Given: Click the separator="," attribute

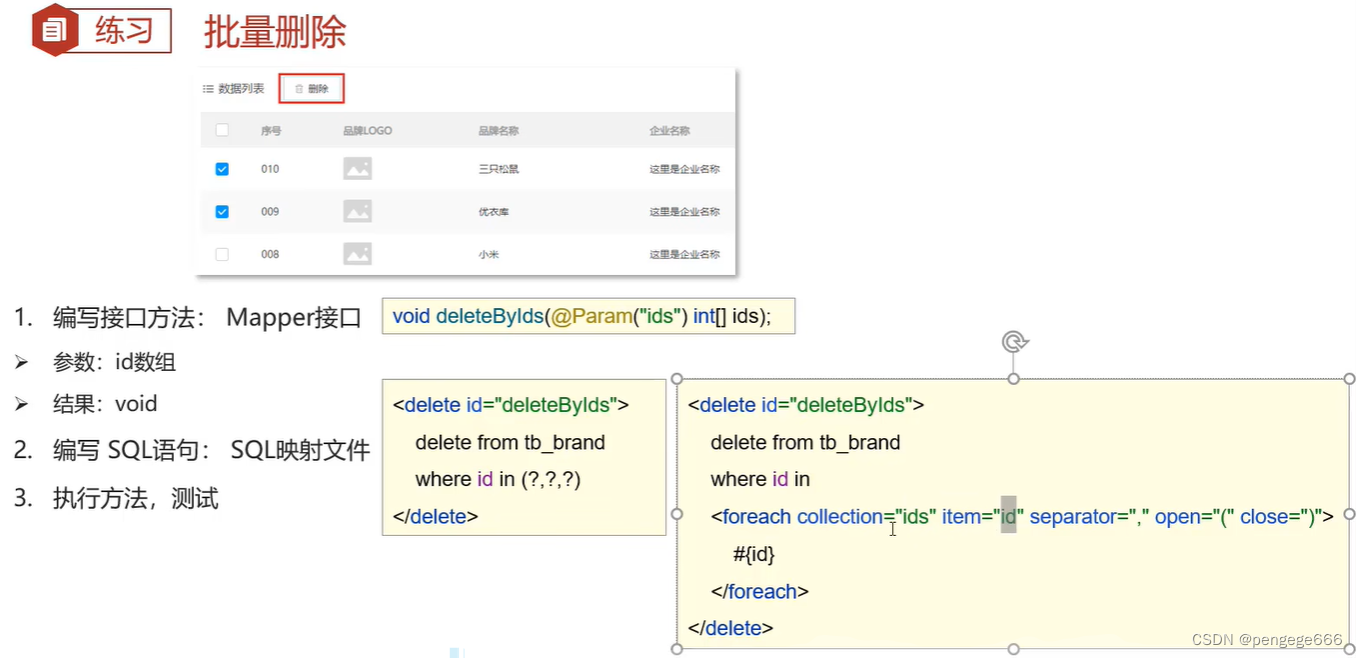Looking at the screenshot, I should point(1089,517).
